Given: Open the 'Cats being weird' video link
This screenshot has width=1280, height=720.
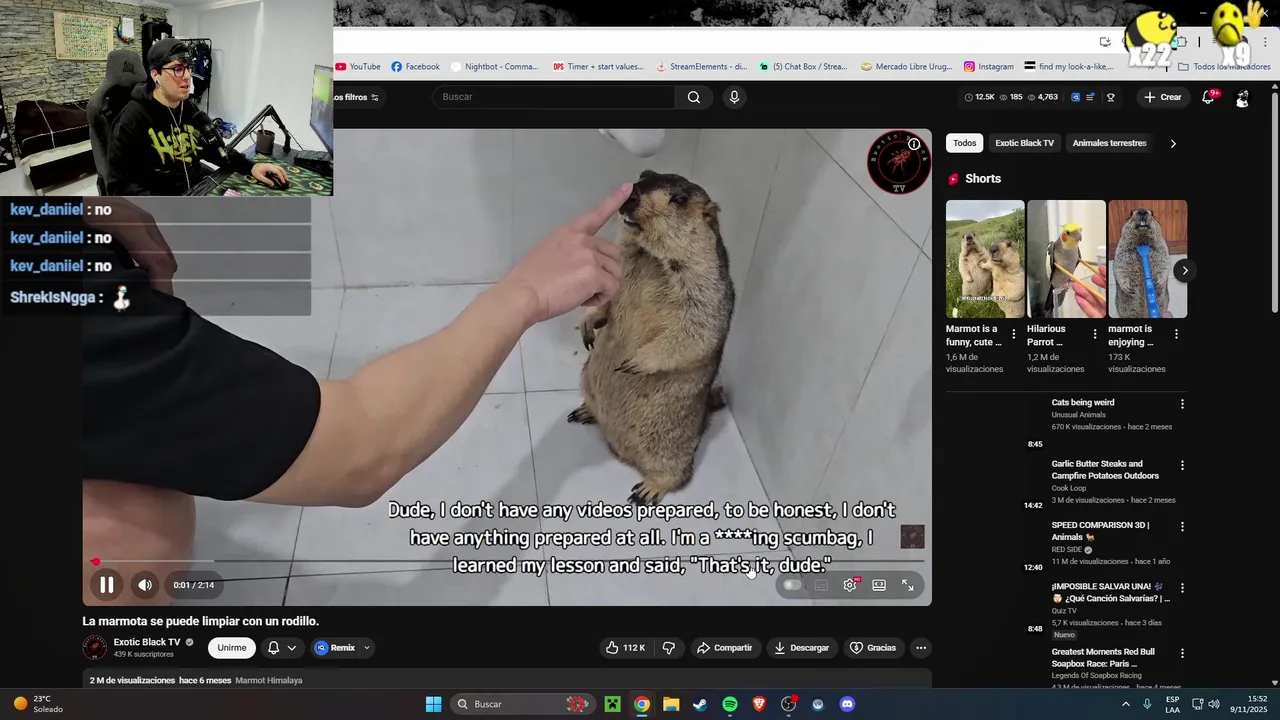Looking at the screenshot, I should 1082,402.
